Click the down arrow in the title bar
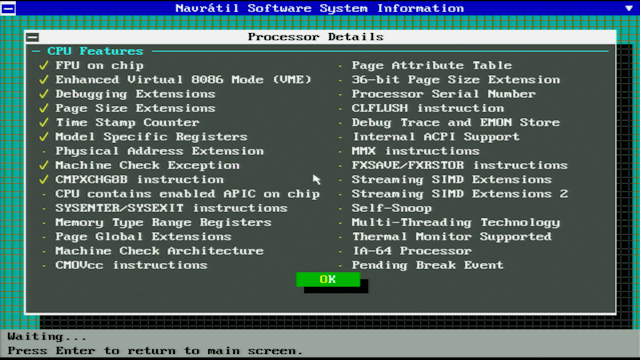Screen dimensions: 640x360 pyautogui.click(x=629, y=8)
